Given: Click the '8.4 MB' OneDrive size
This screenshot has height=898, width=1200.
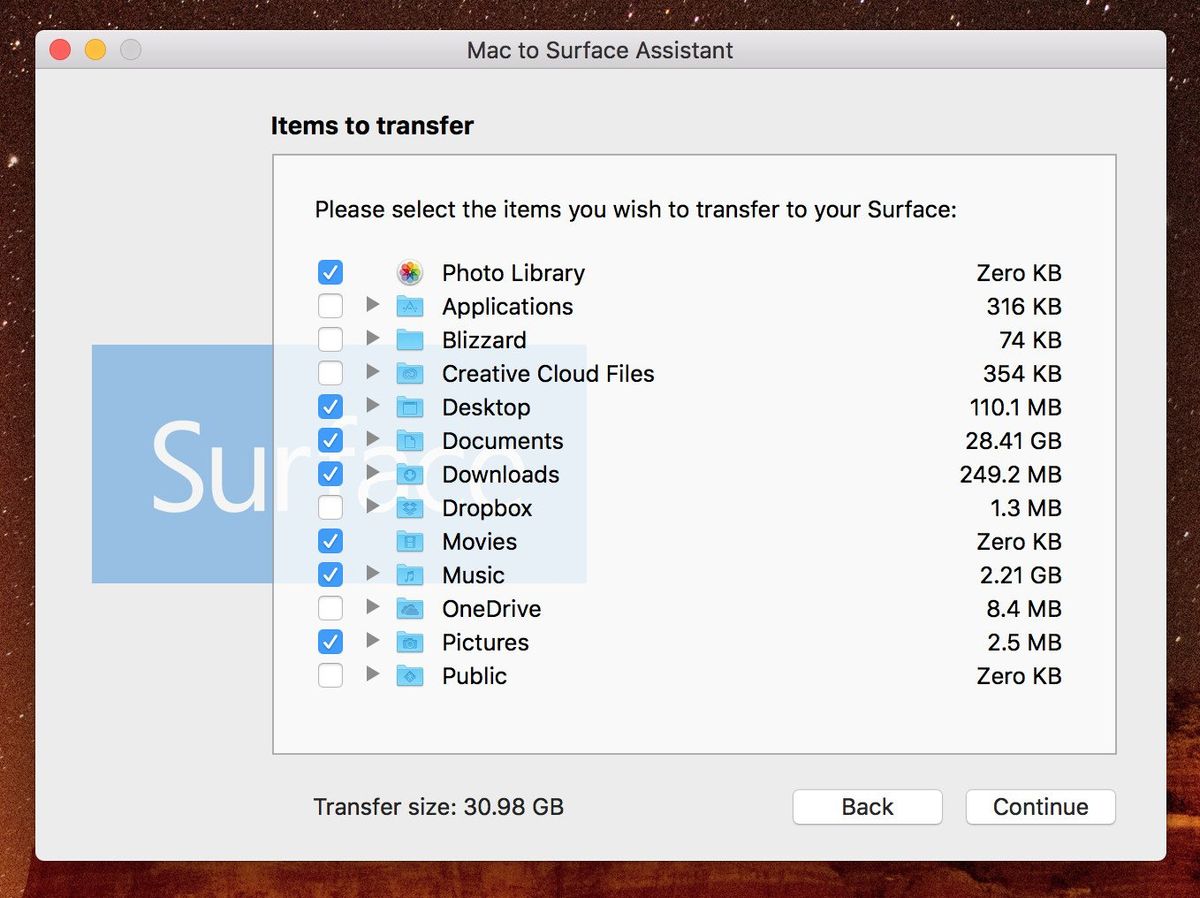Looking at the screenshot, I should 1024,609.
